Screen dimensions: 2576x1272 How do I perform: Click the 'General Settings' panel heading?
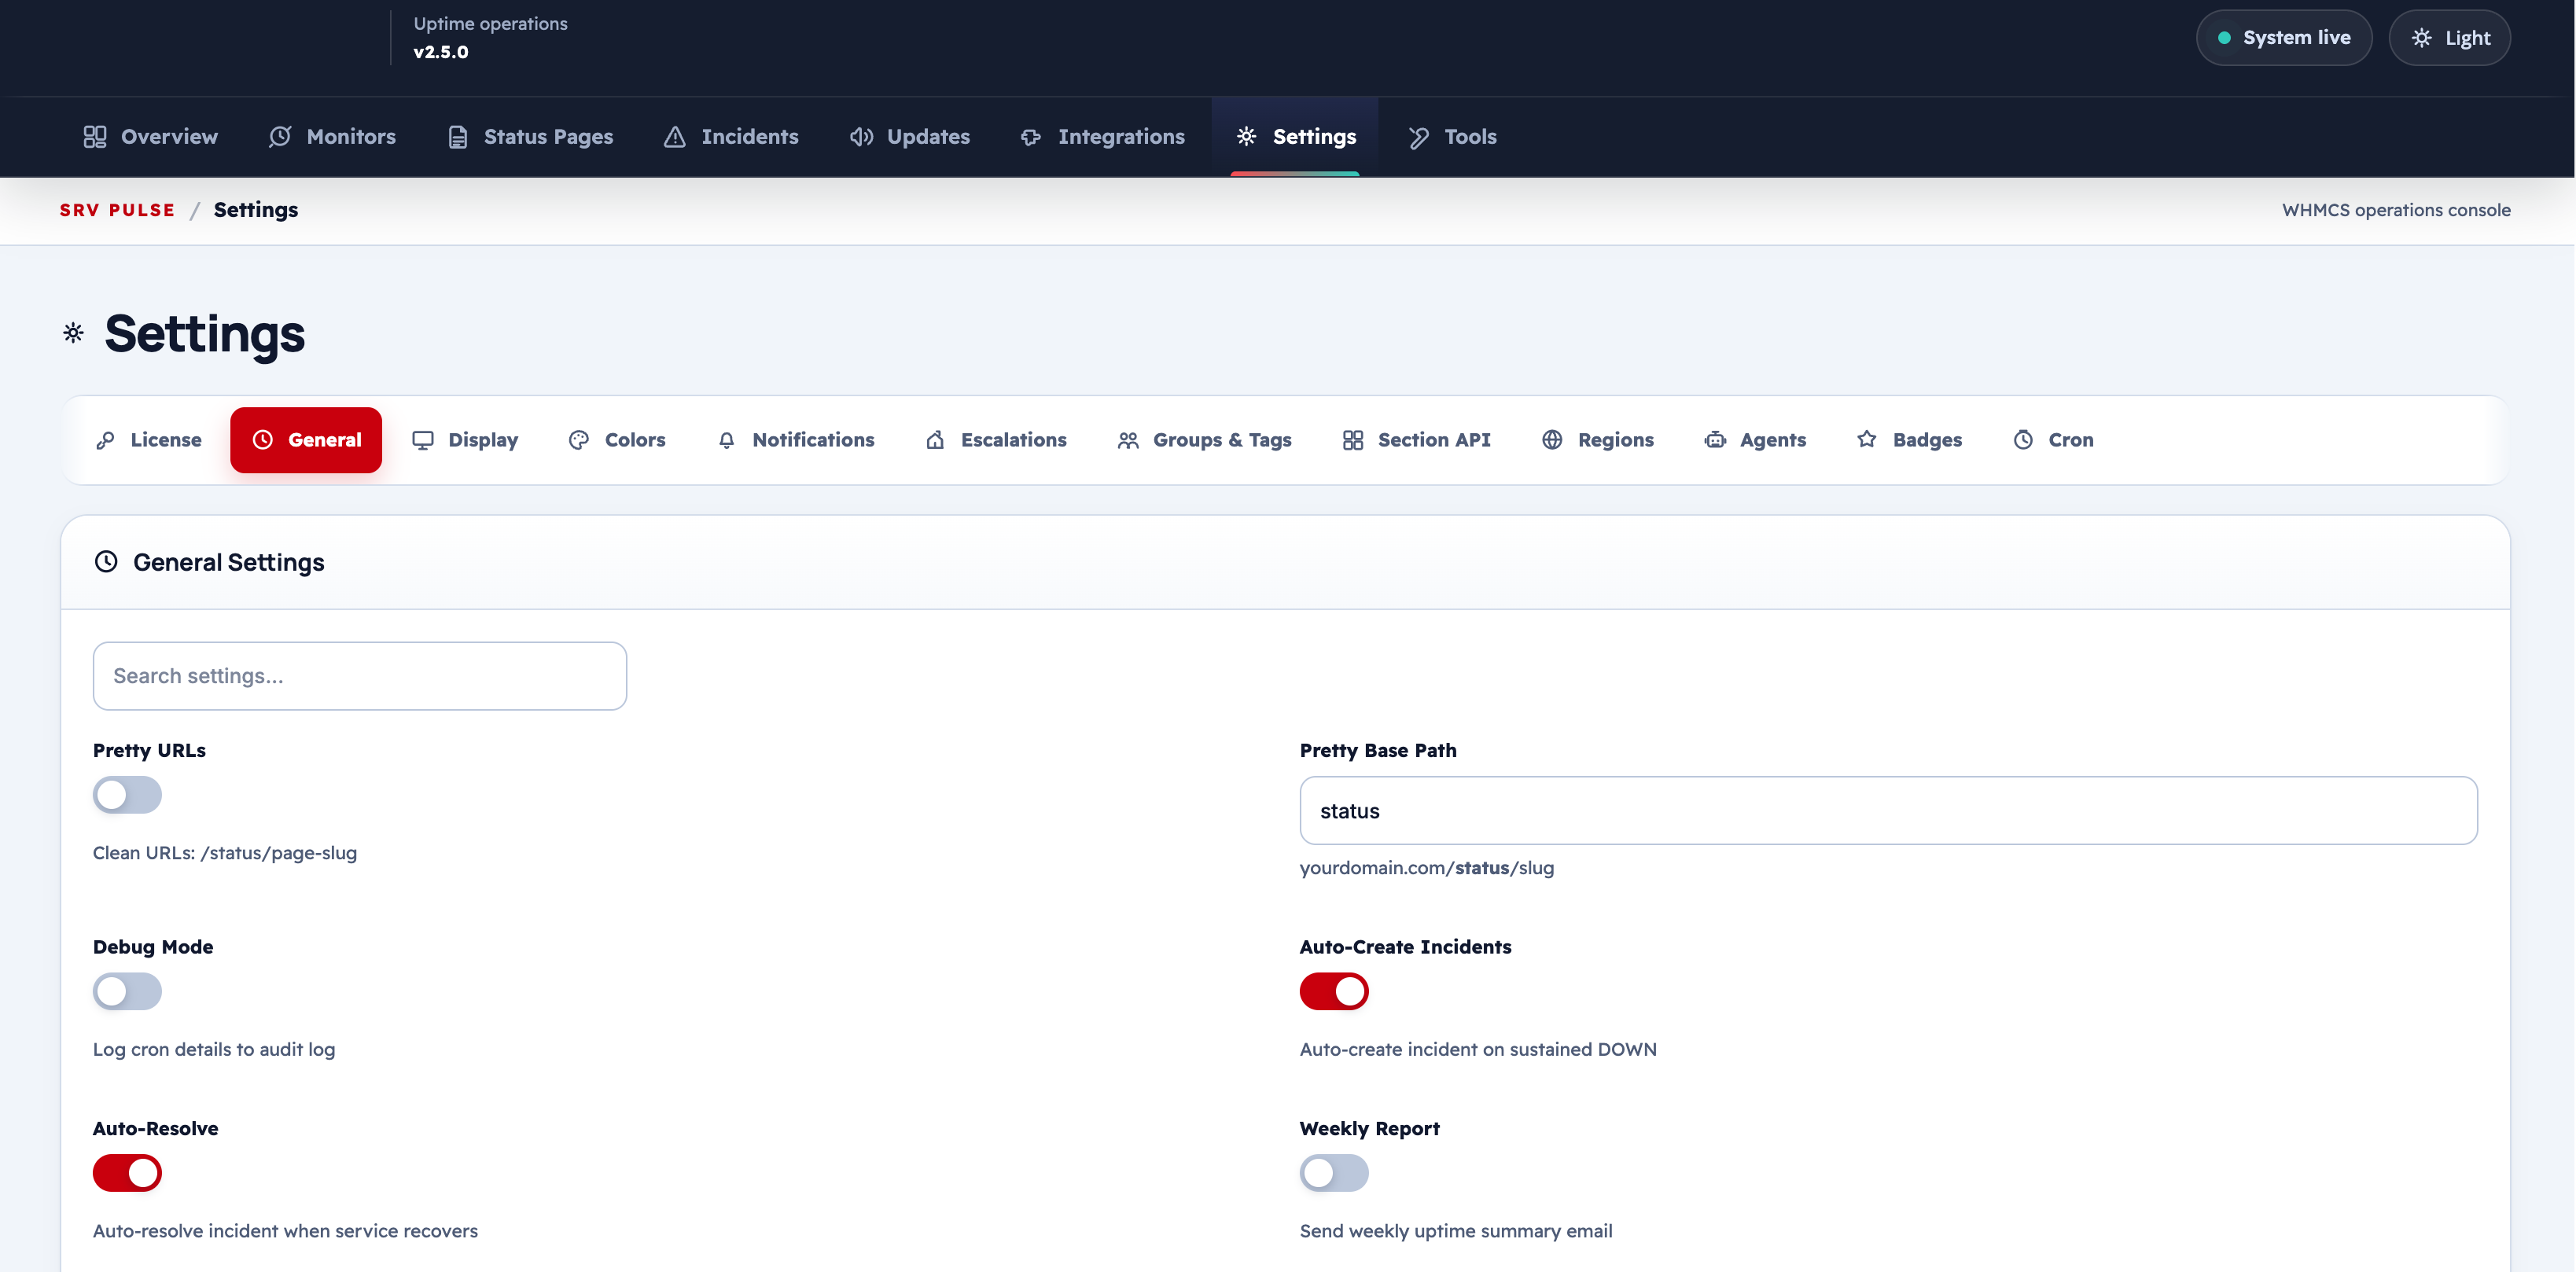[x=229, y=562]
